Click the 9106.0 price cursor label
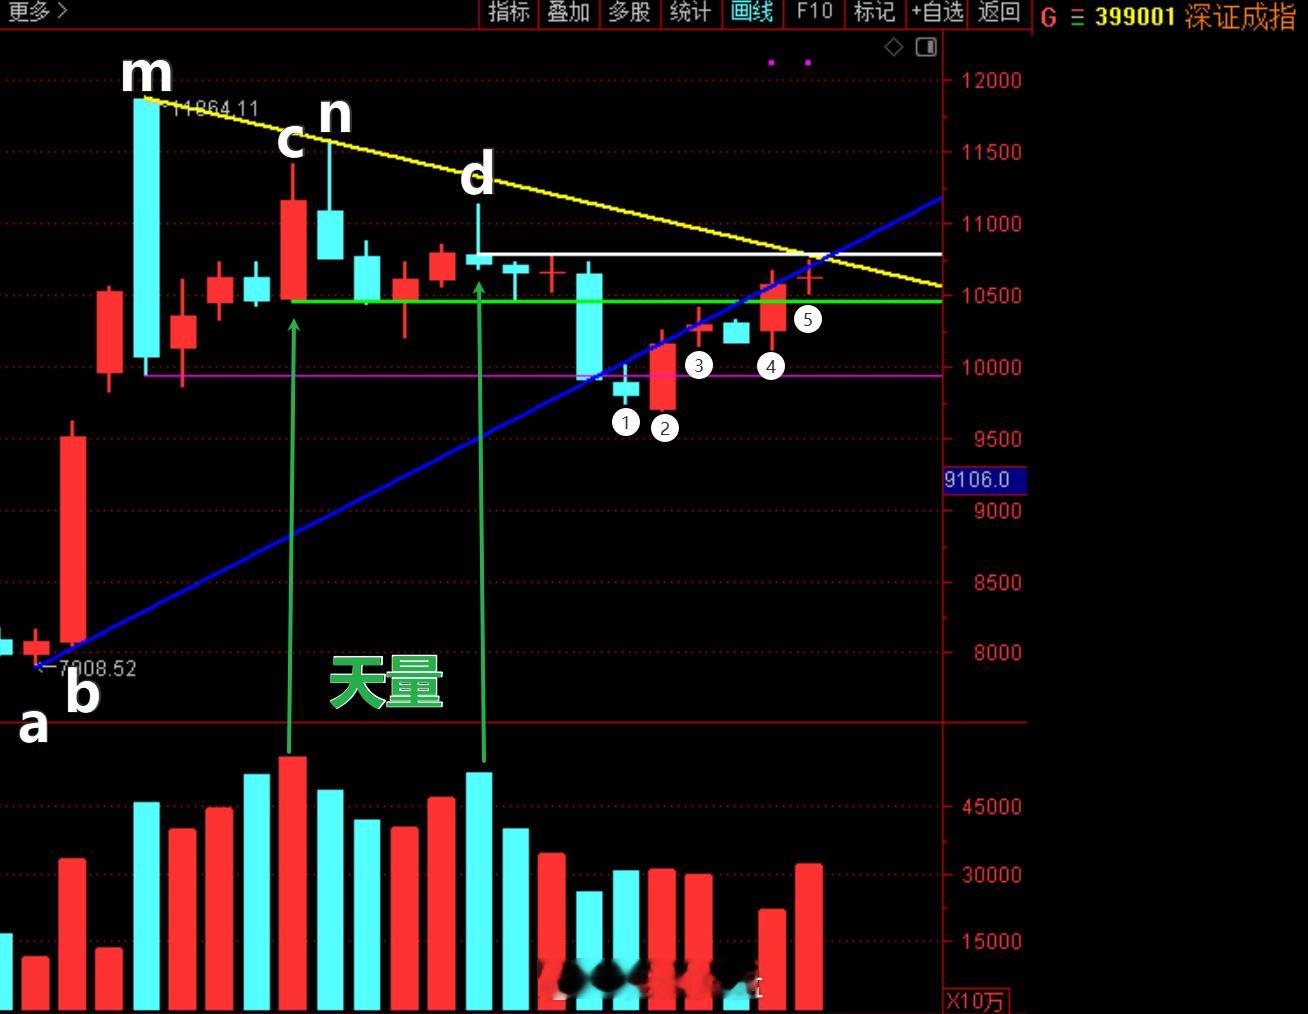 [x=985, y=480]
